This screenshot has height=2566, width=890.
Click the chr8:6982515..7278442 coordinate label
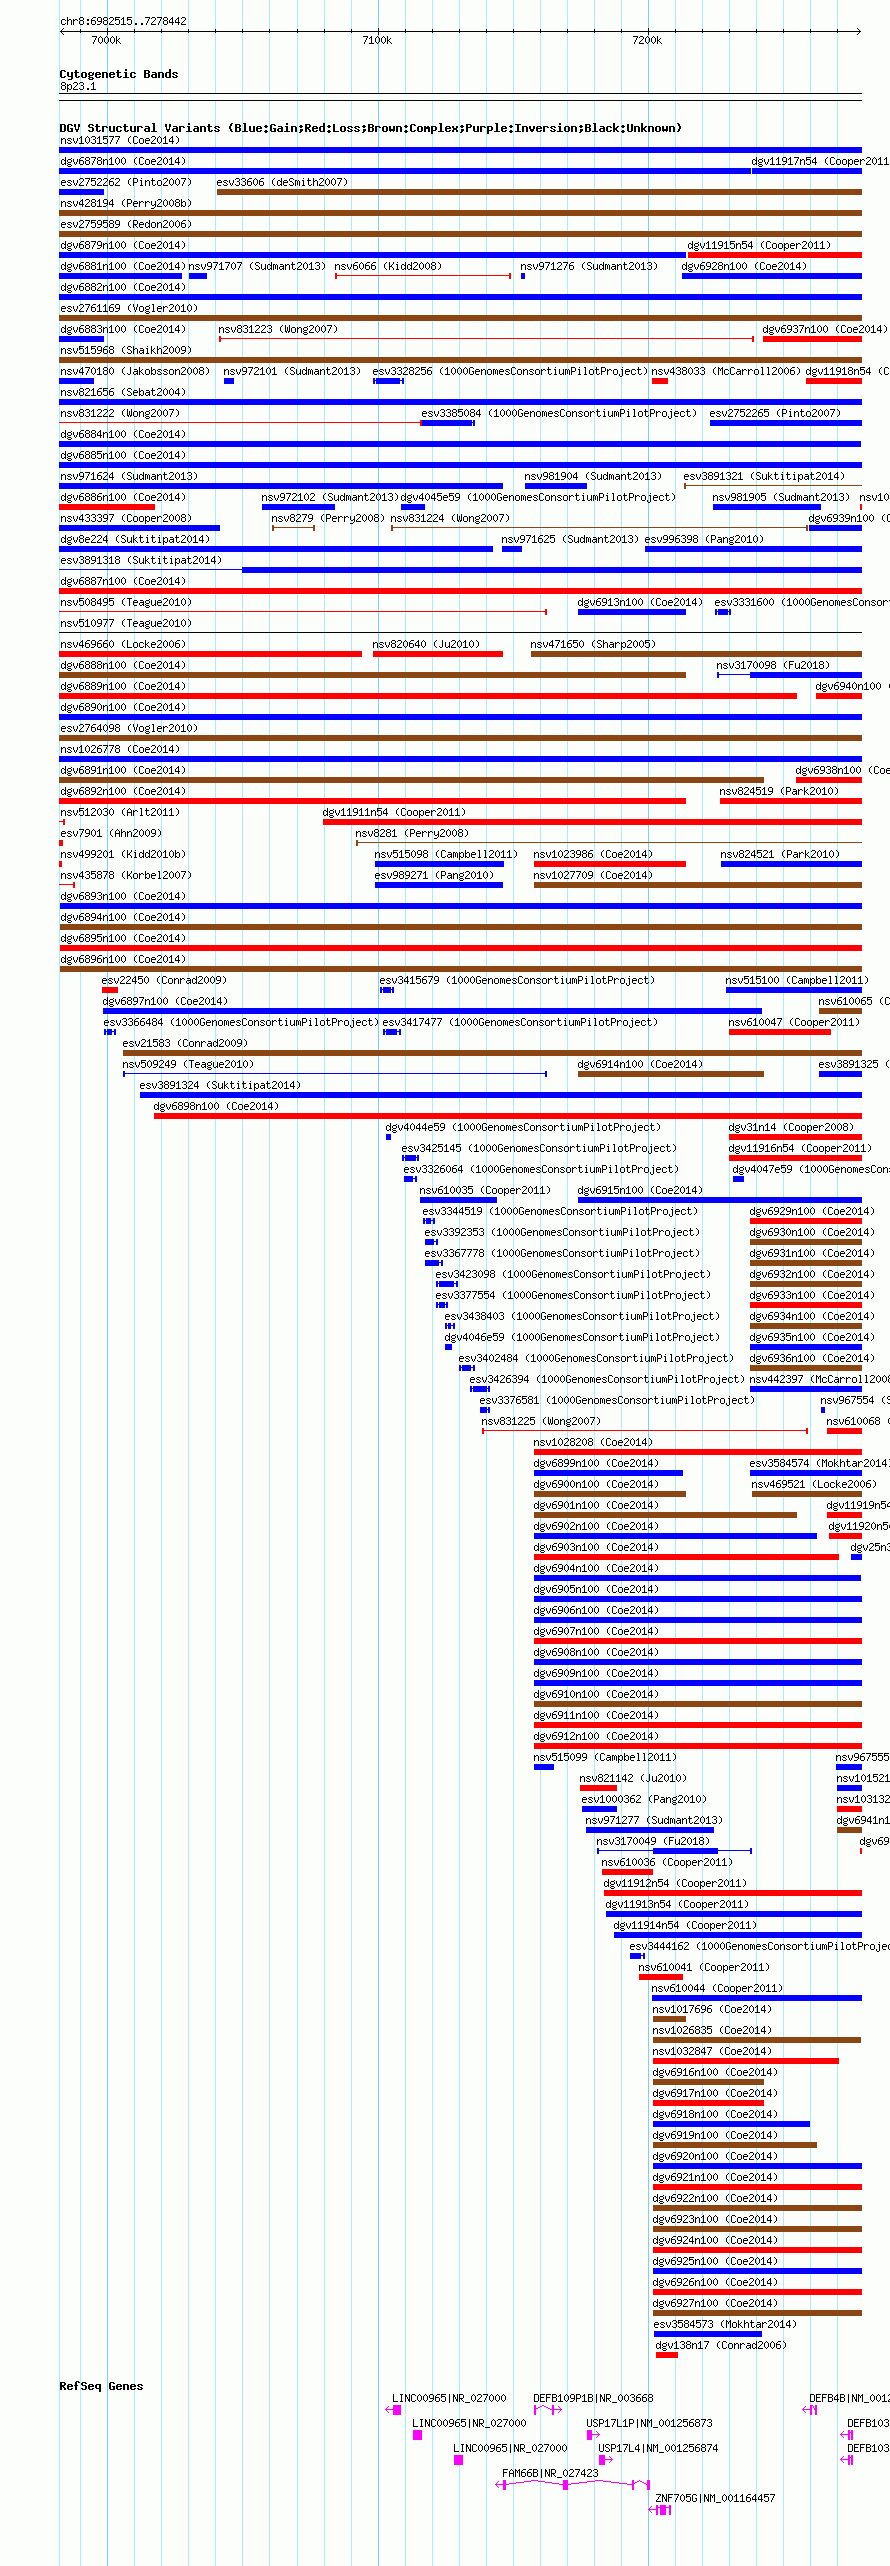(x=123, y=21)
